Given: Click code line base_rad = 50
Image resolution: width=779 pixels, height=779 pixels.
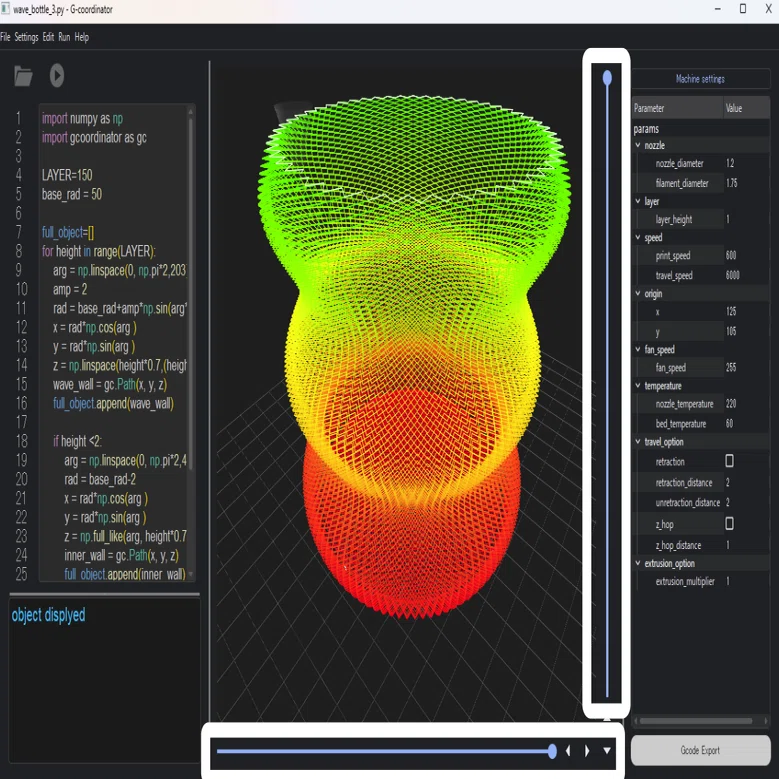Looking at the screenshot, I should (x=72, y=194).
